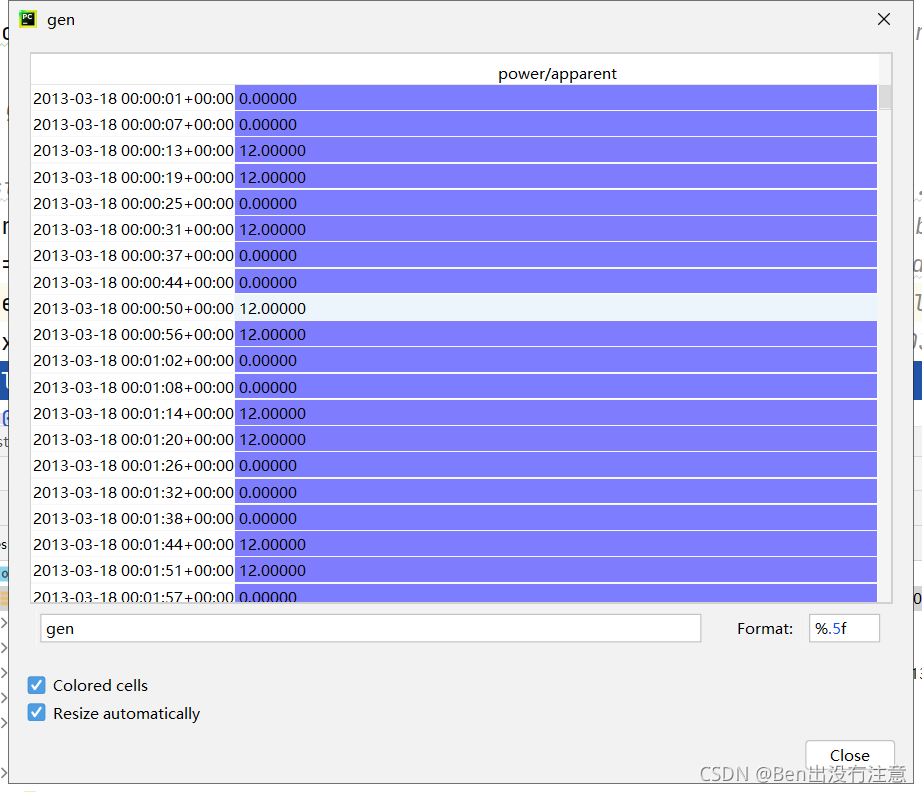Select row index 2013-03-18 00:01:02+00:00
The image size is (922, 792).
[133, 360]
